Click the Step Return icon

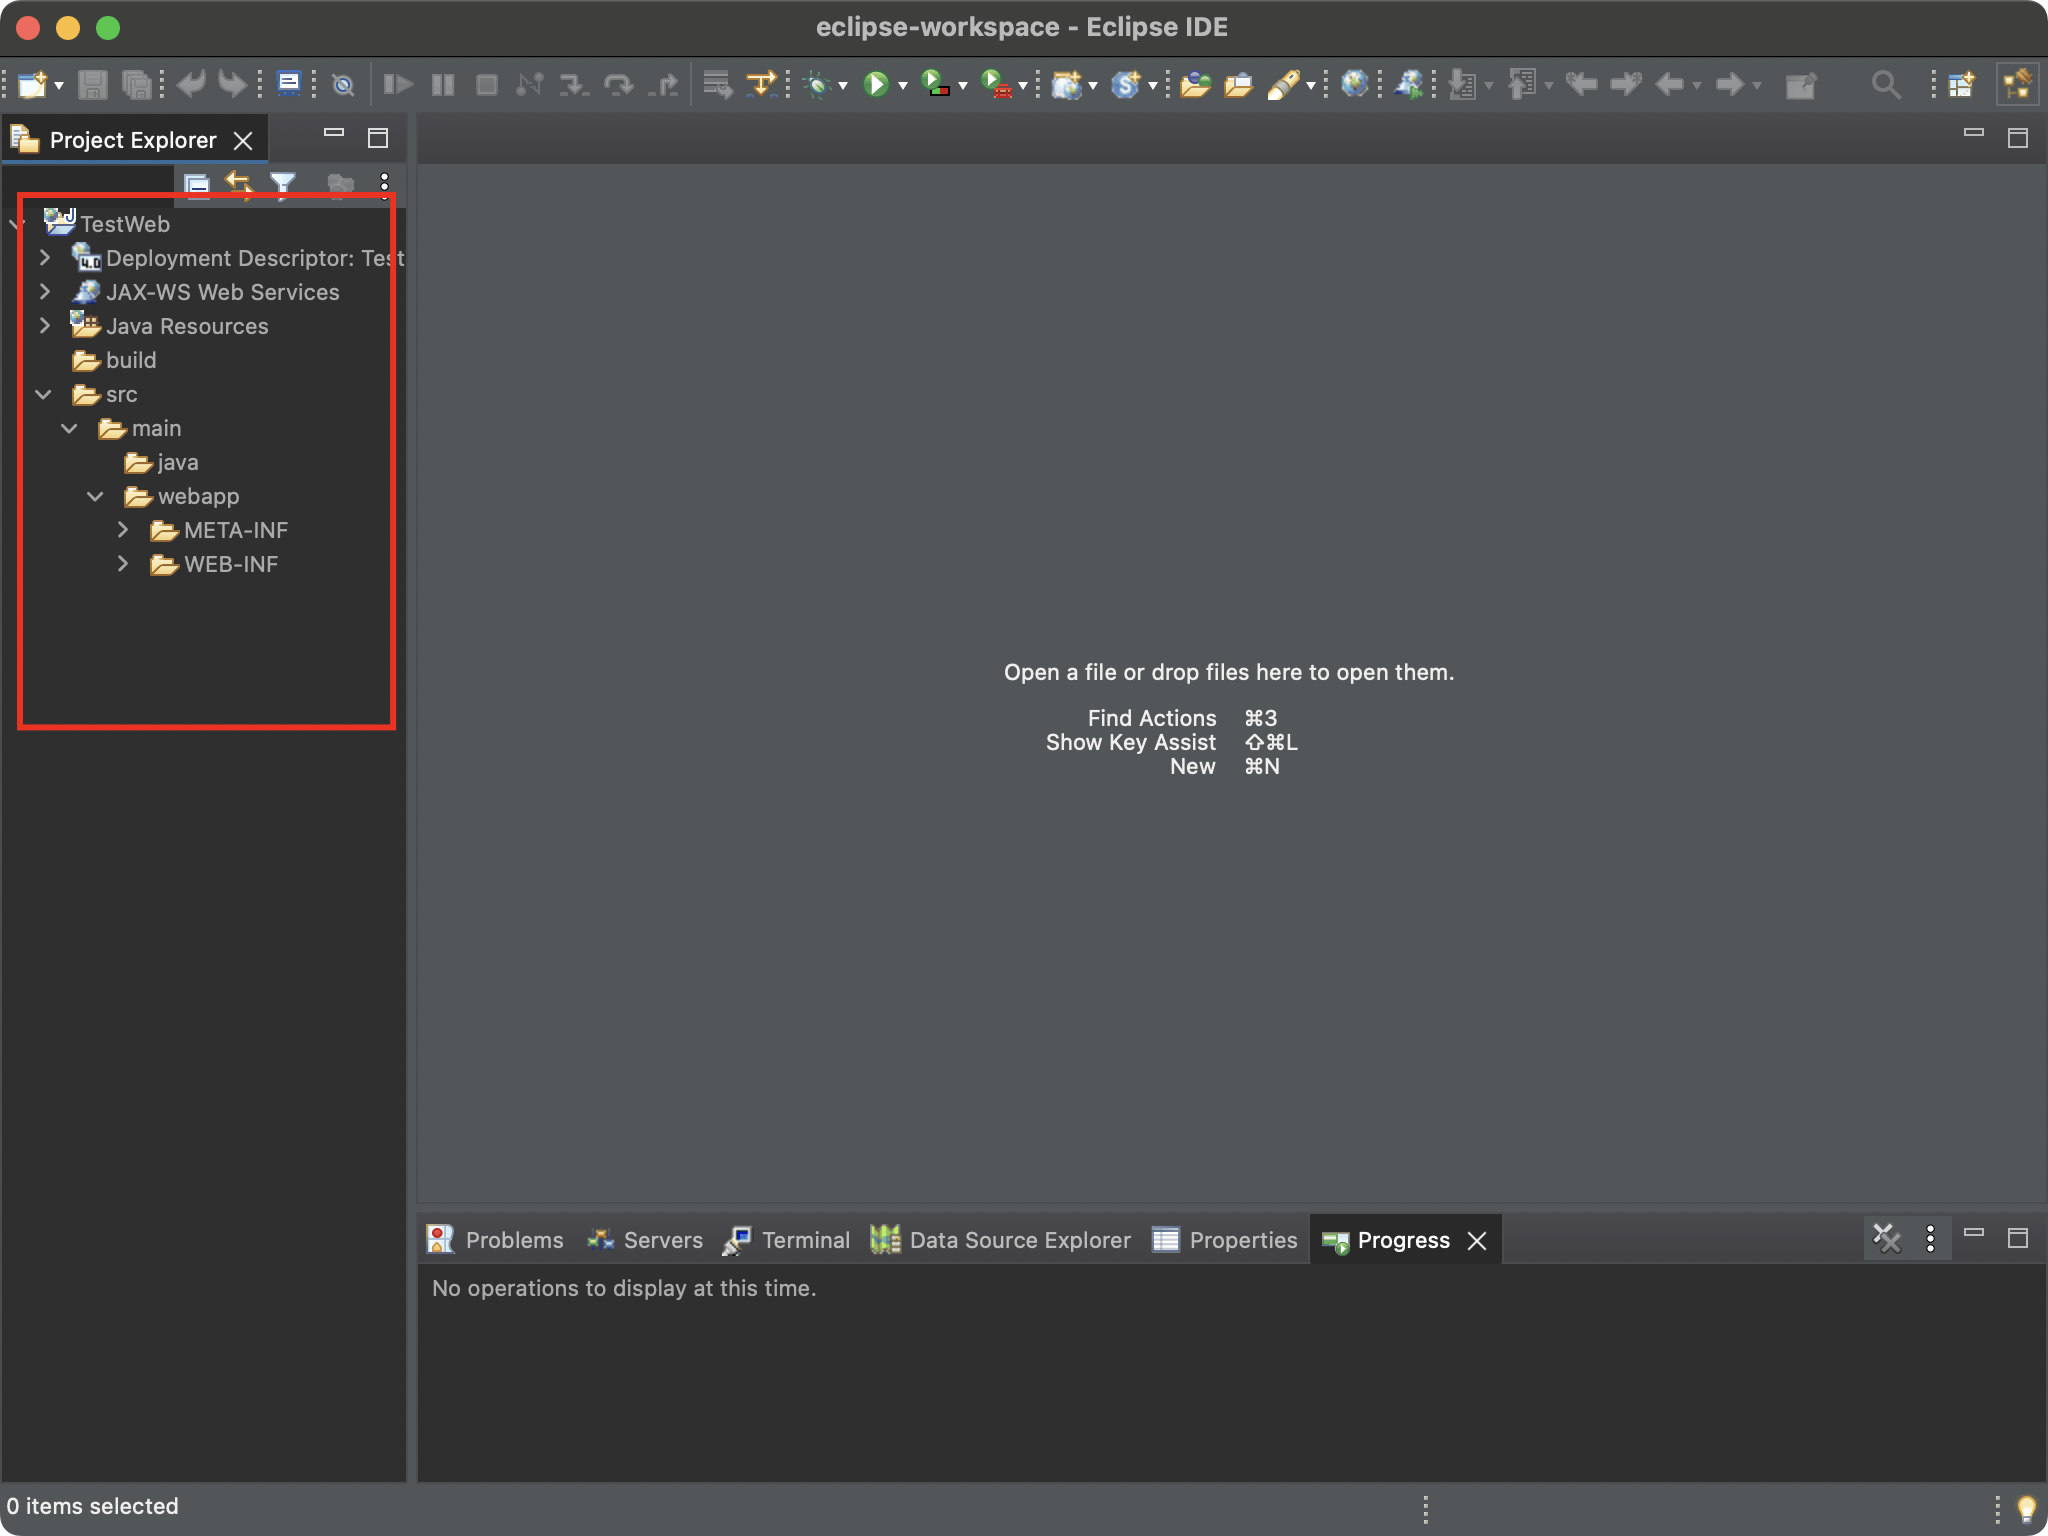[663, 85]
